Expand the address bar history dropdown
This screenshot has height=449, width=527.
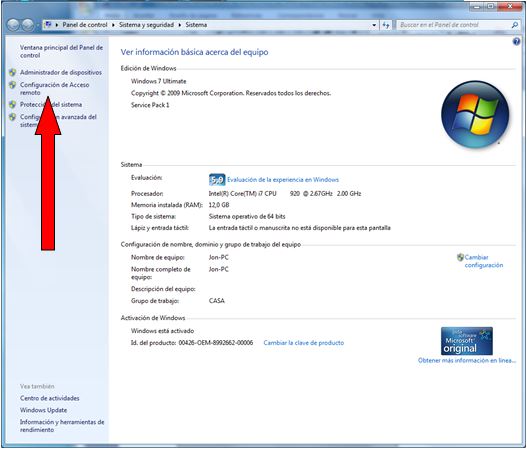click(x=374, y=25)
